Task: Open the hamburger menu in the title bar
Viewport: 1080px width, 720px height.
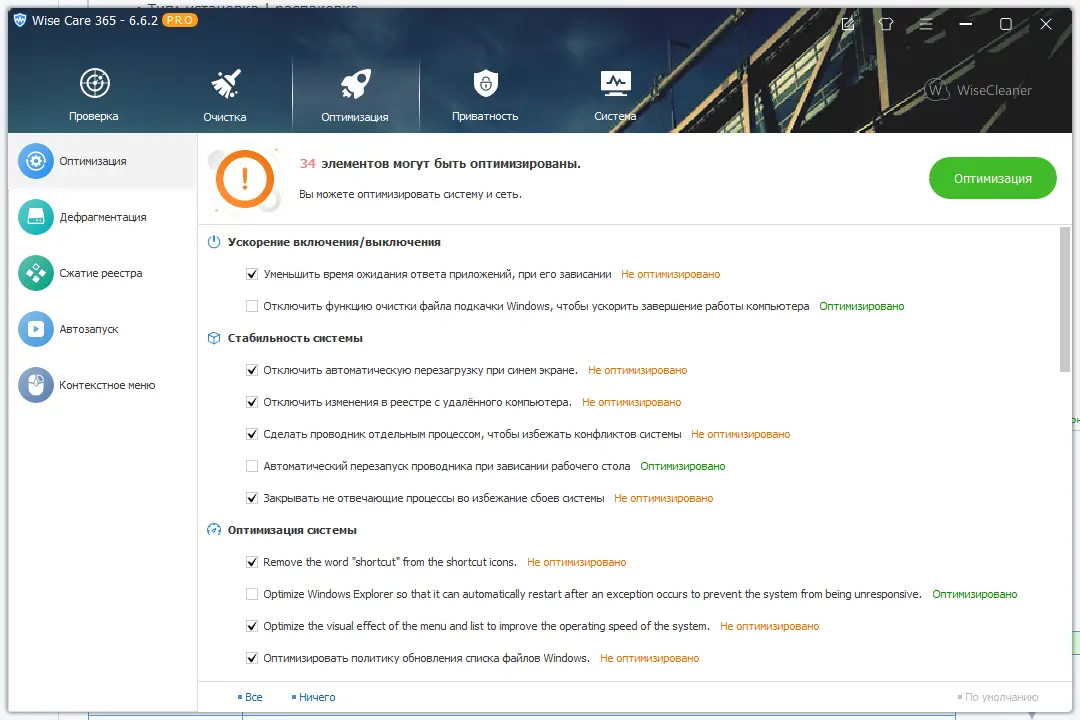Action: 926,24
